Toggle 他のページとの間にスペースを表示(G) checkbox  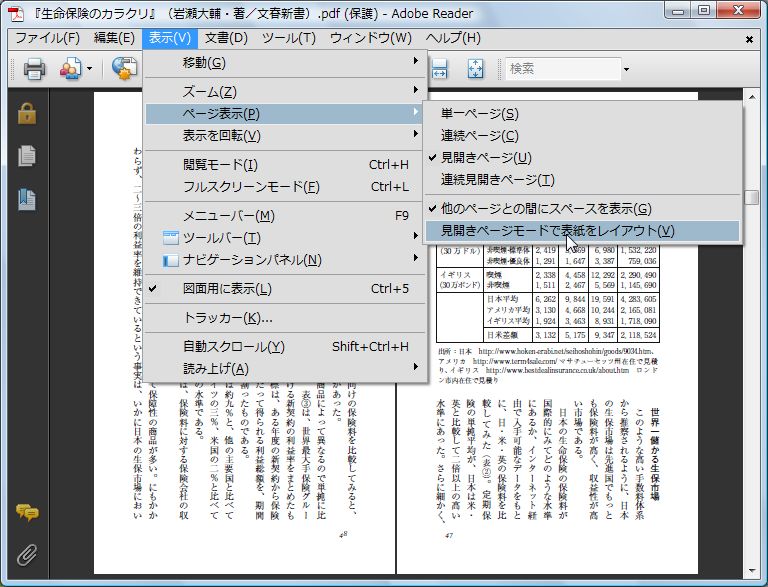582,209
